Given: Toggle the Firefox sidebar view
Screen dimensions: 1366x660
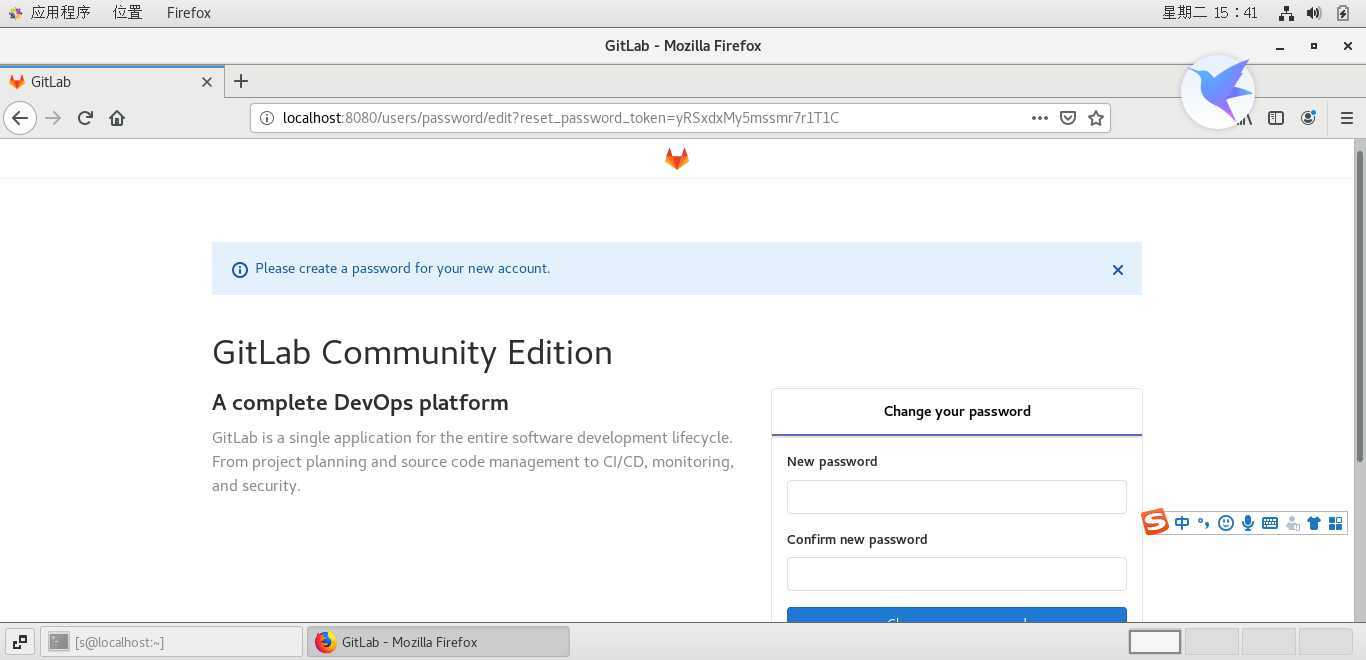Looking at the screenshot, I should (1276, 118).
